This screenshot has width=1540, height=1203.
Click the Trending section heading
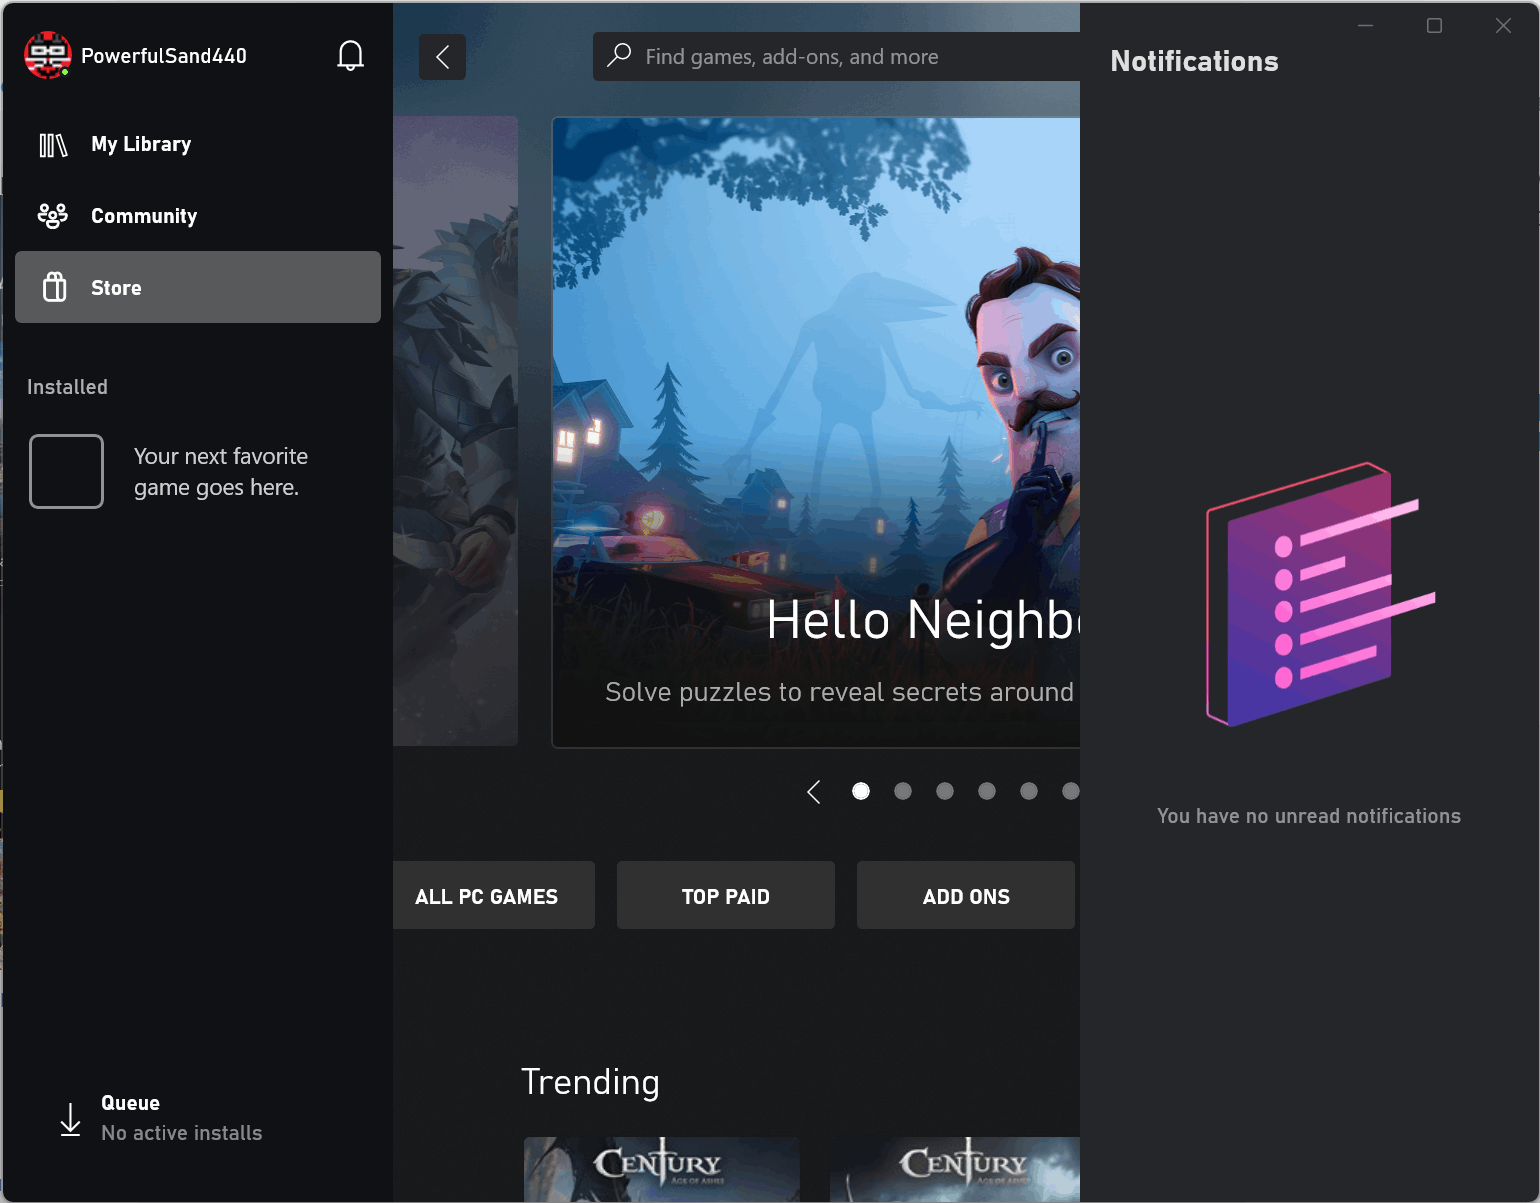590,1082
